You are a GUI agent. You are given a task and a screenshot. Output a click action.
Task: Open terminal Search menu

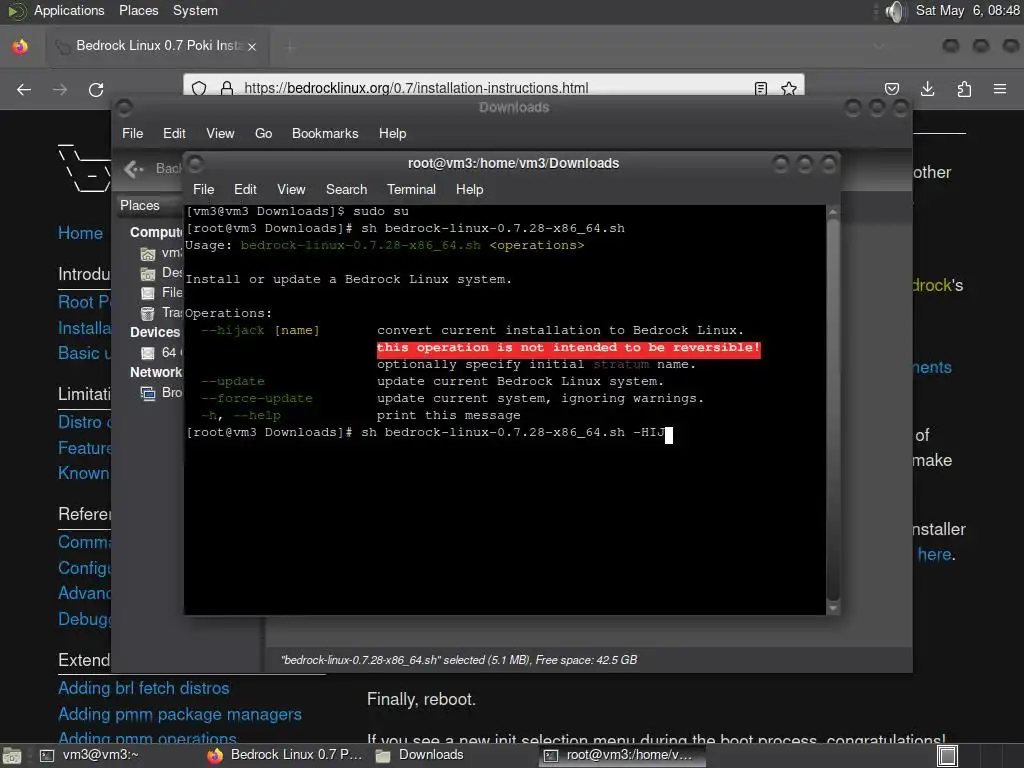point(346,189)
